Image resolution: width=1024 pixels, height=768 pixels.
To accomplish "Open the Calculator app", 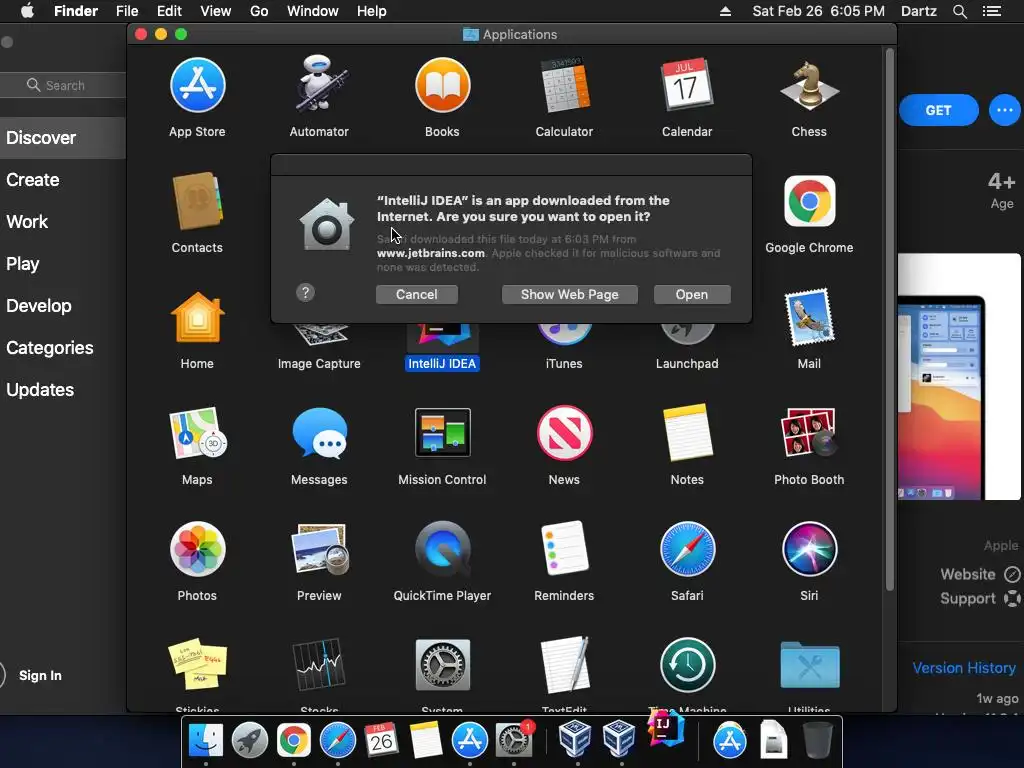I will pyautogui.click(x=564, y=86).
